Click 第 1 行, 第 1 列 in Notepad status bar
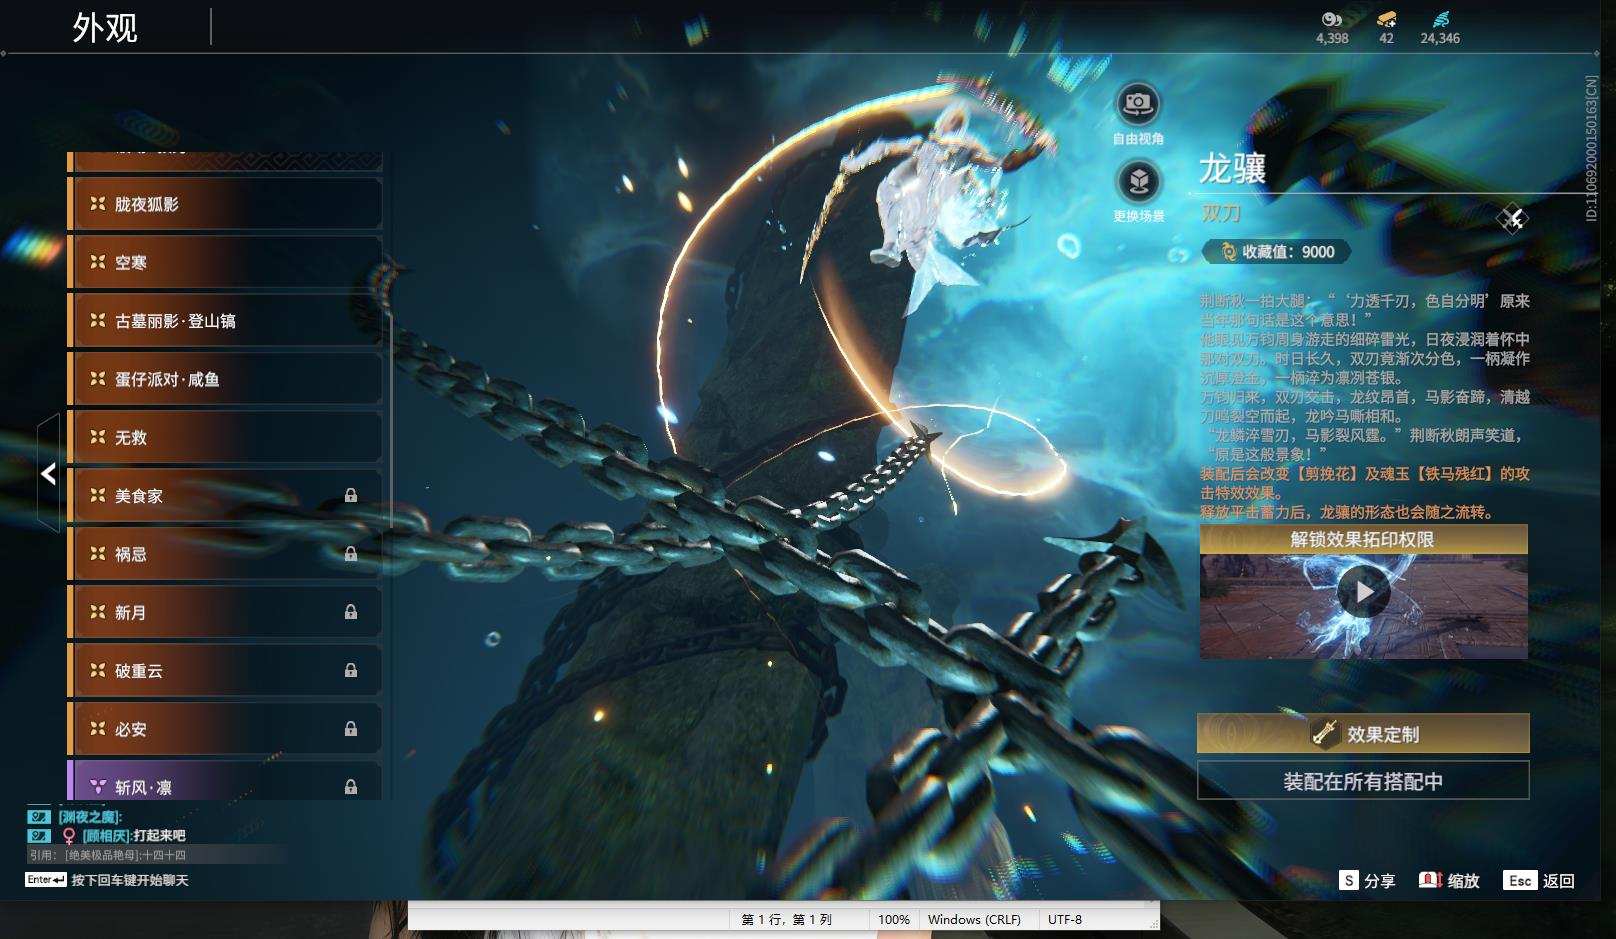The width and height of the screenshot is (1616, 939). click(x=787, y=919)
